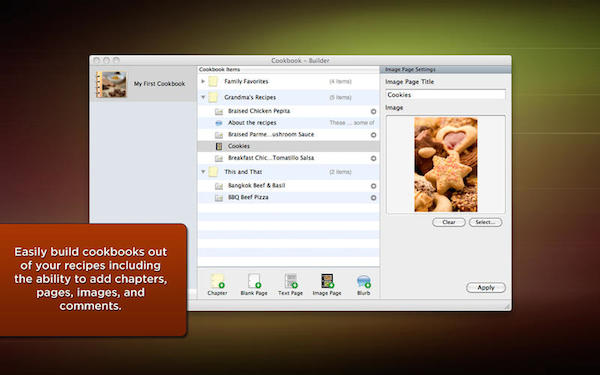This screenshot has height=375, width=600.
Task: Click the blurb icon beside About the recipes
Action: 219,123
